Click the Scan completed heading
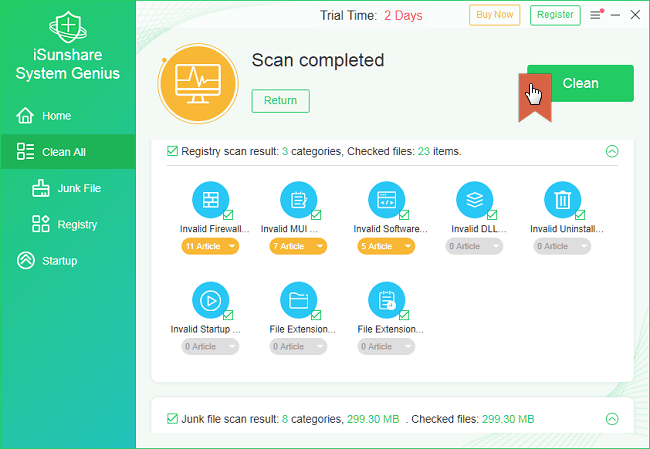This screenshot has width=650, height=449. pyautogui.click(x=318, y=61)
